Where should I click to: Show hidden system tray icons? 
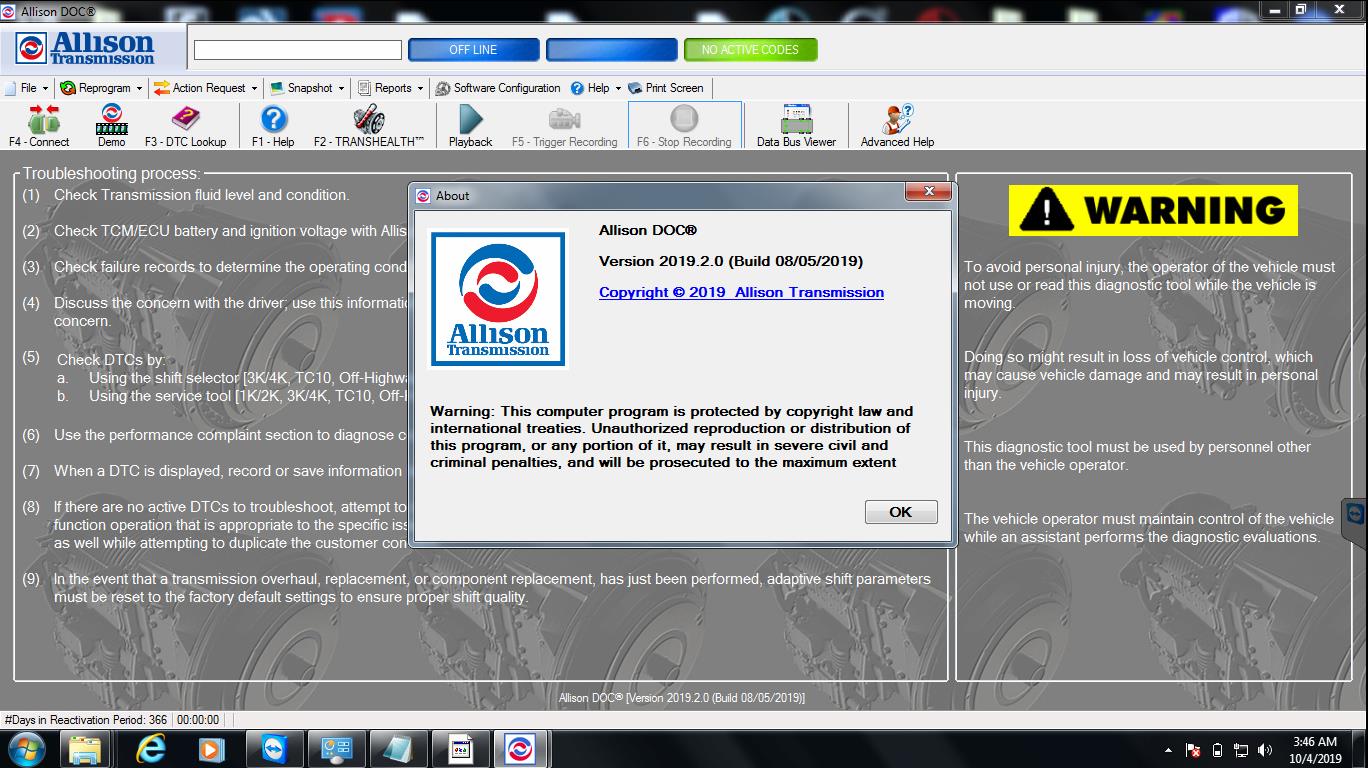pyautogui.click(x=1168, y=750)
